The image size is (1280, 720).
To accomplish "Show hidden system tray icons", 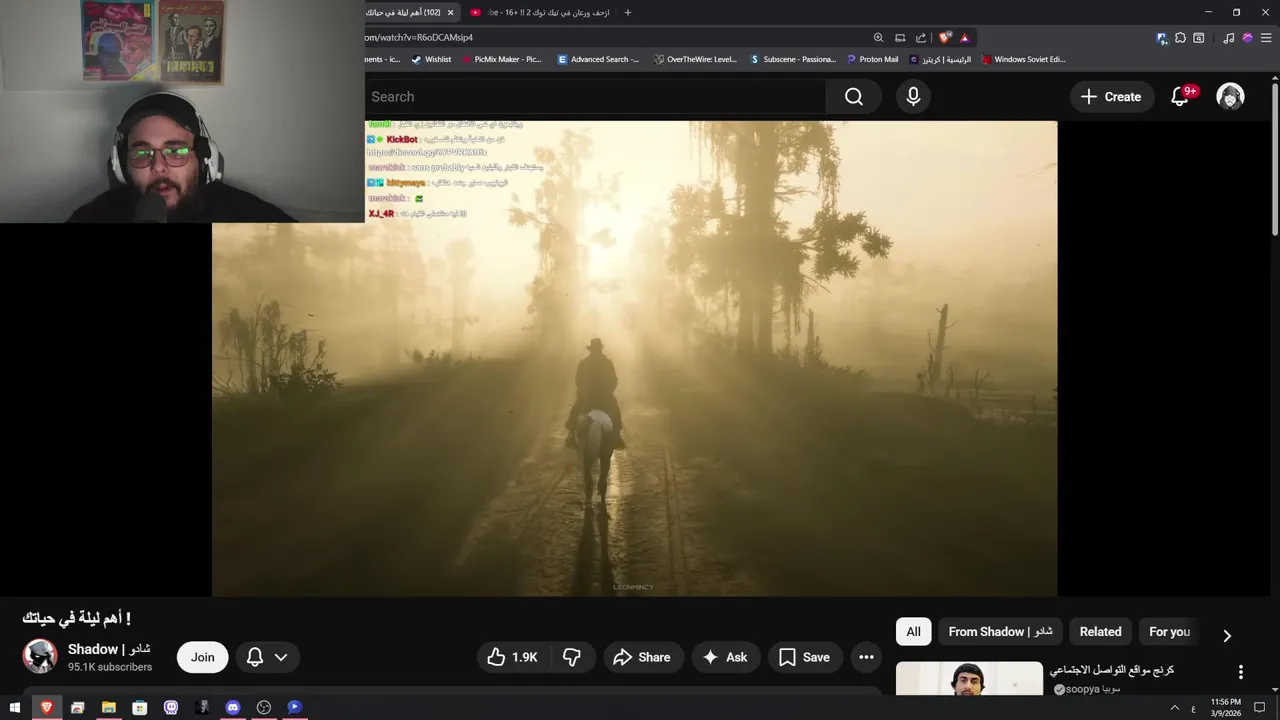I will click(1175, 707).
